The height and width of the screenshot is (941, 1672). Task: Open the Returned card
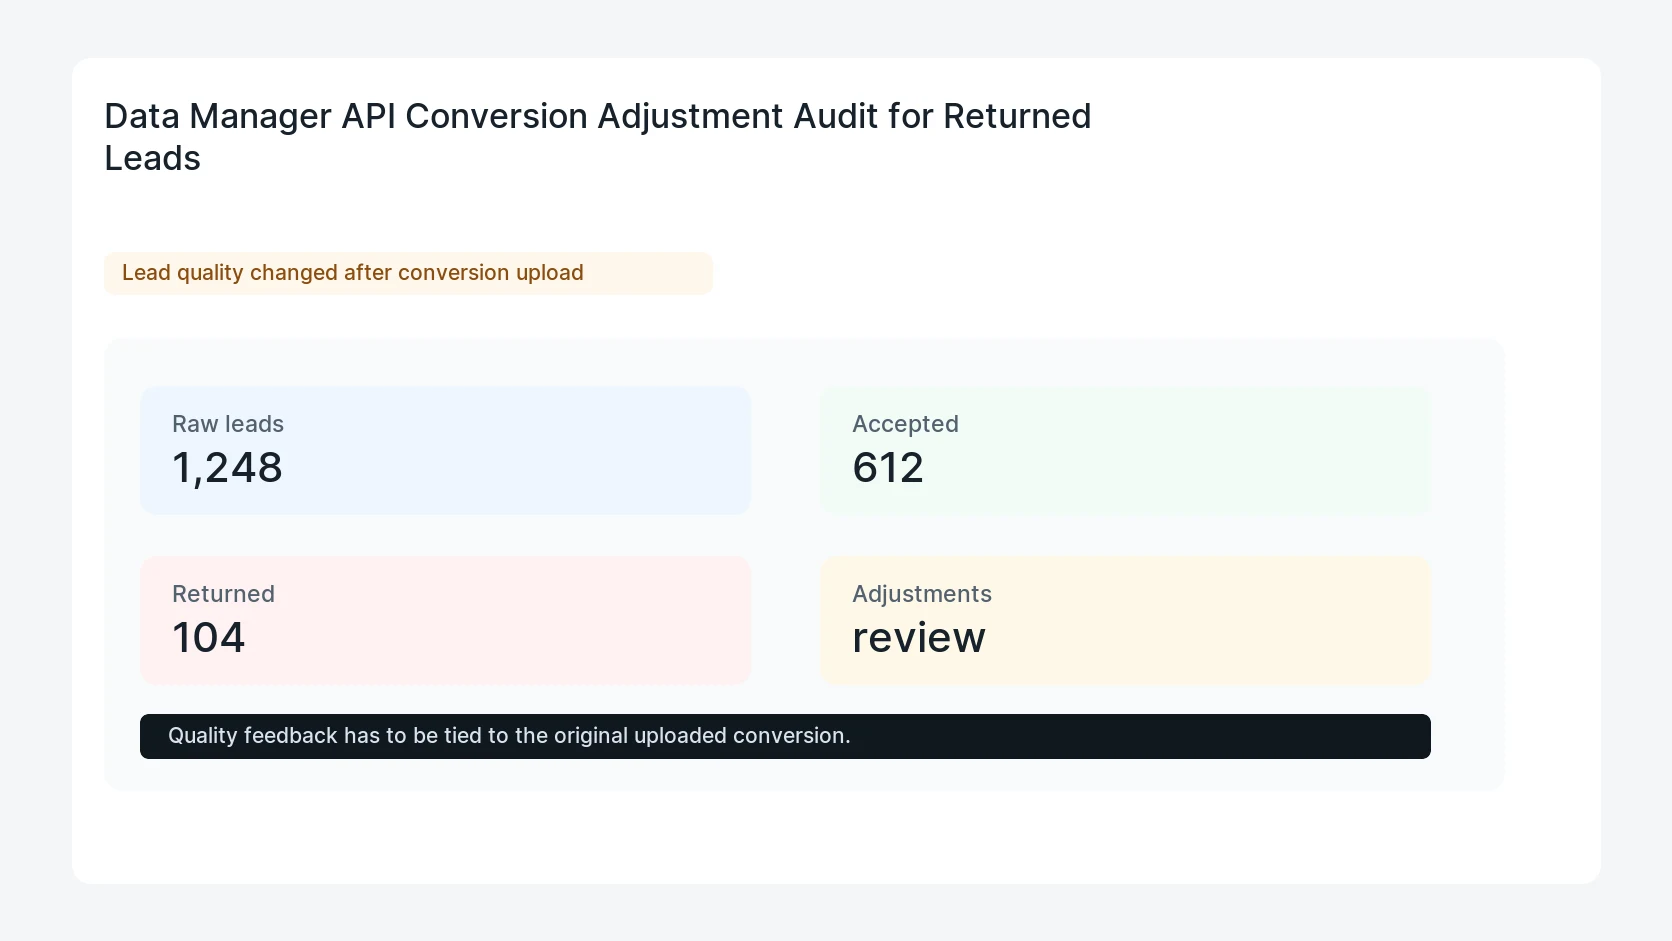point(445,620)
